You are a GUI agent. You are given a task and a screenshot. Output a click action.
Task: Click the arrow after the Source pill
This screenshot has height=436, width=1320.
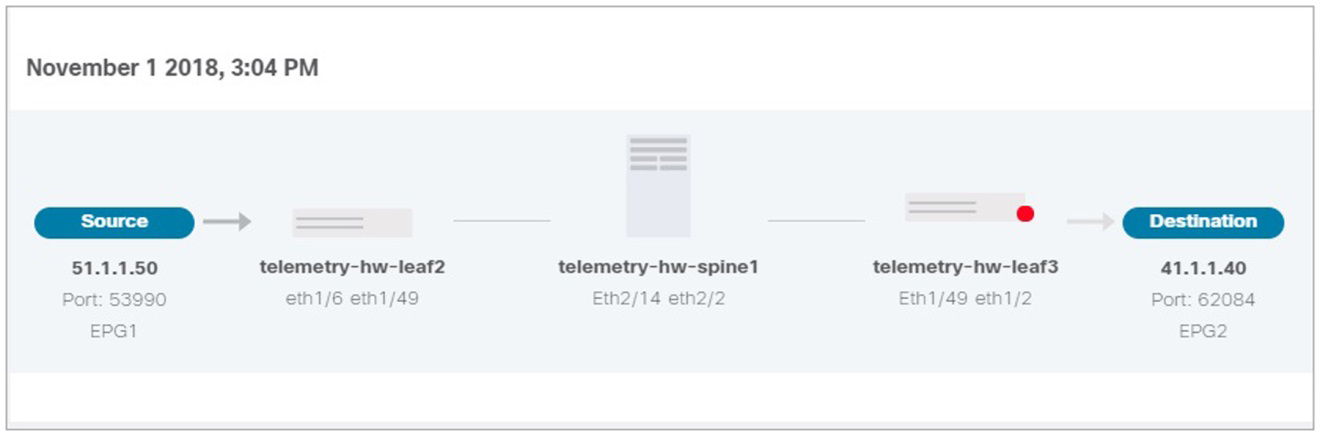click(x=227, y=221)
